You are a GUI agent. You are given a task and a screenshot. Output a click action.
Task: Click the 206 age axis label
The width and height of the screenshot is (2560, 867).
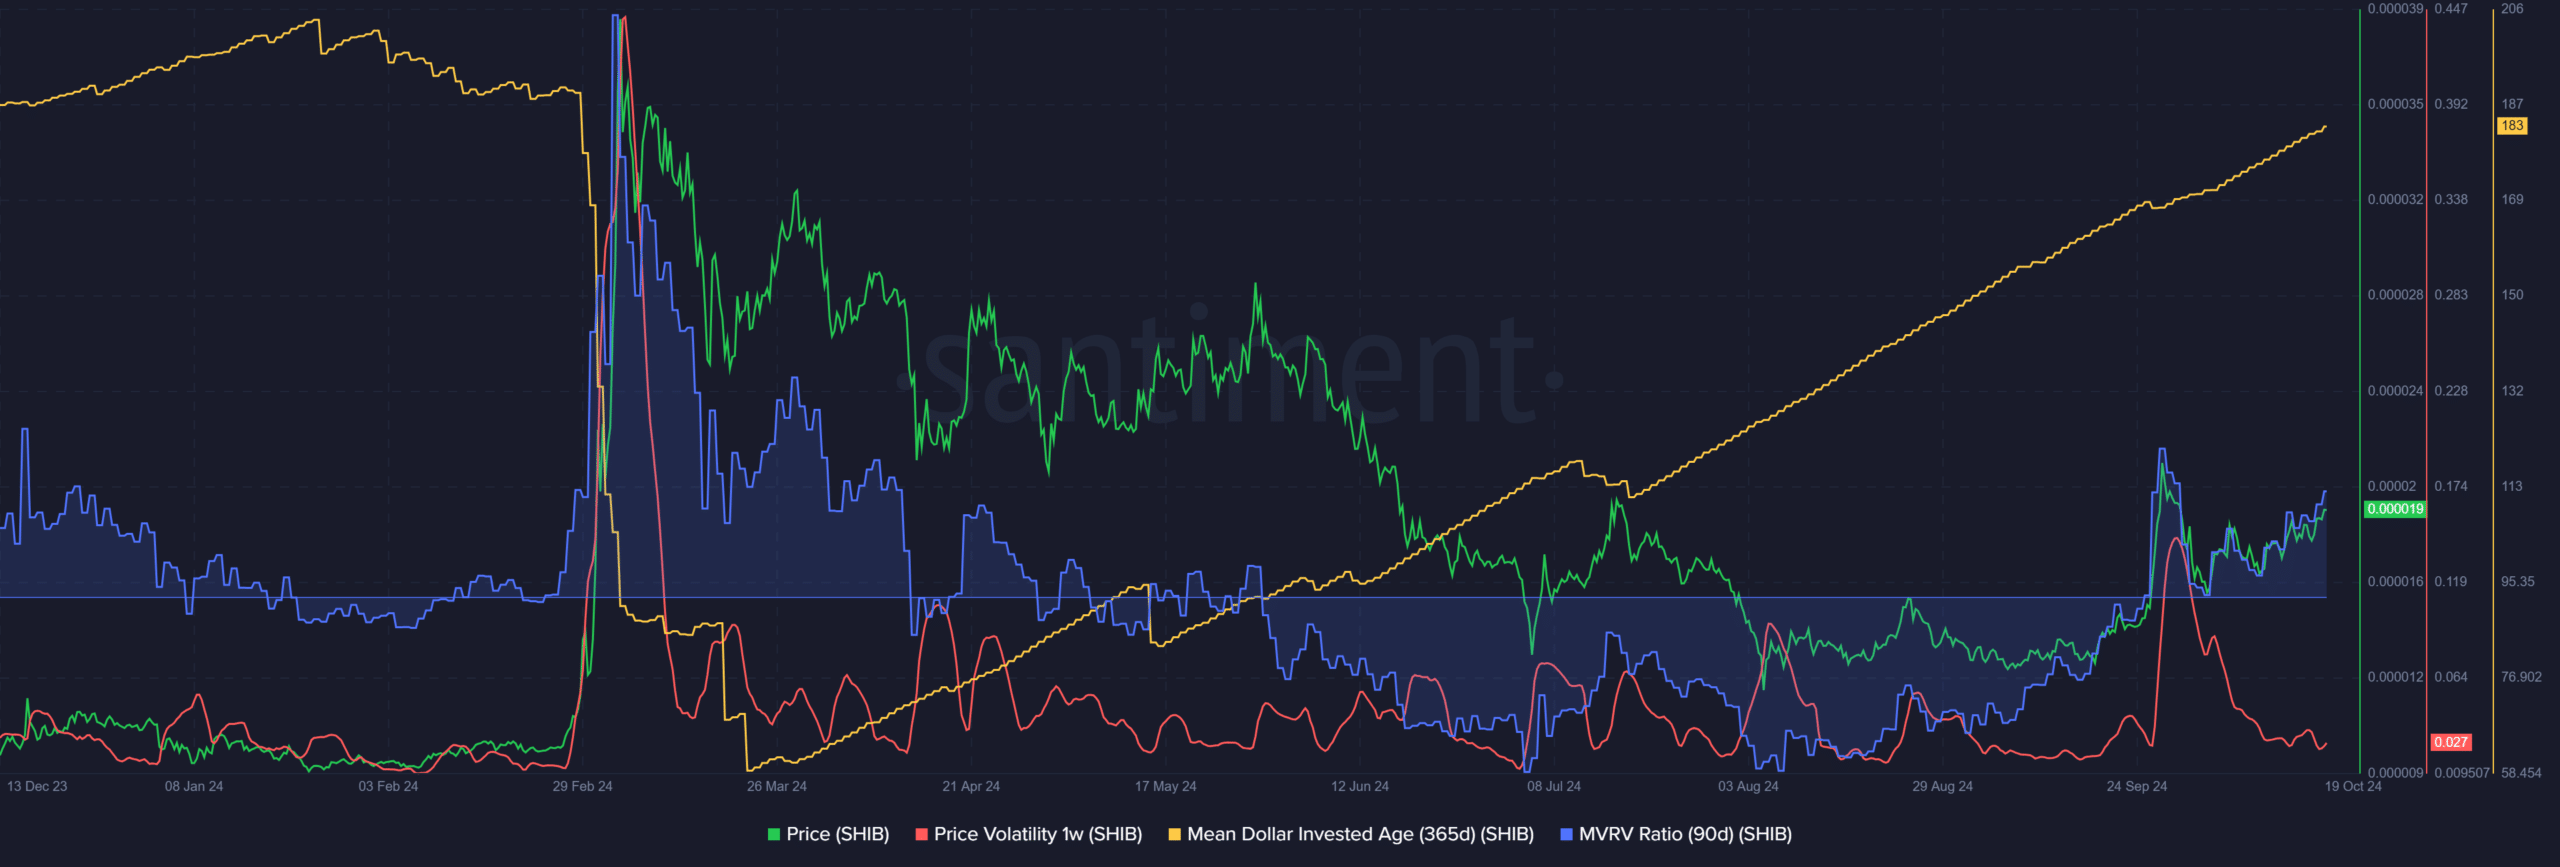coord(2512,9)
